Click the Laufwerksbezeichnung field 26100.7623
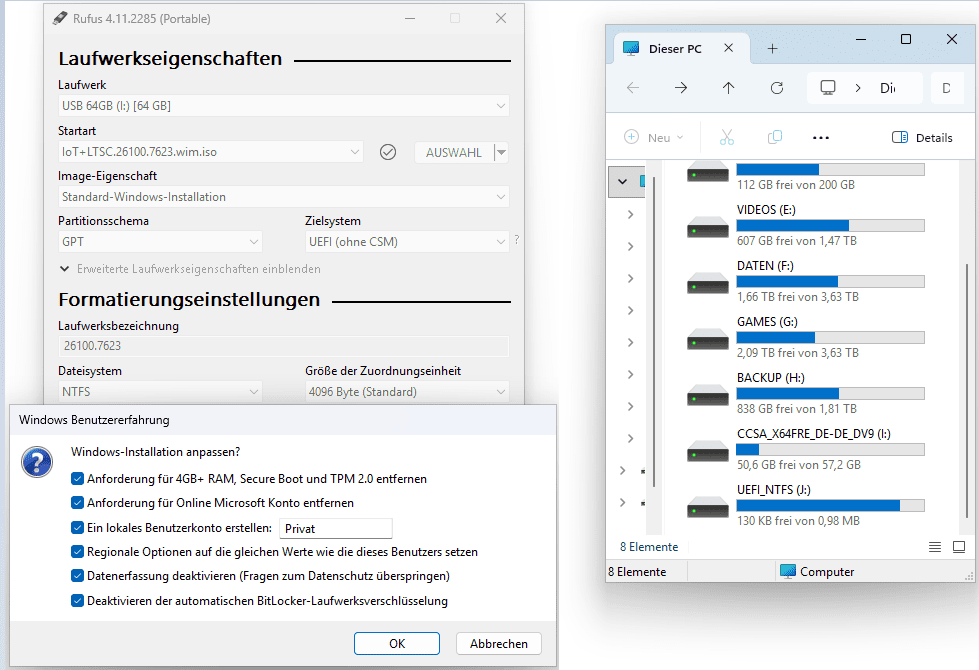Screen dimensions: 979x670 (x=283, y=346)
